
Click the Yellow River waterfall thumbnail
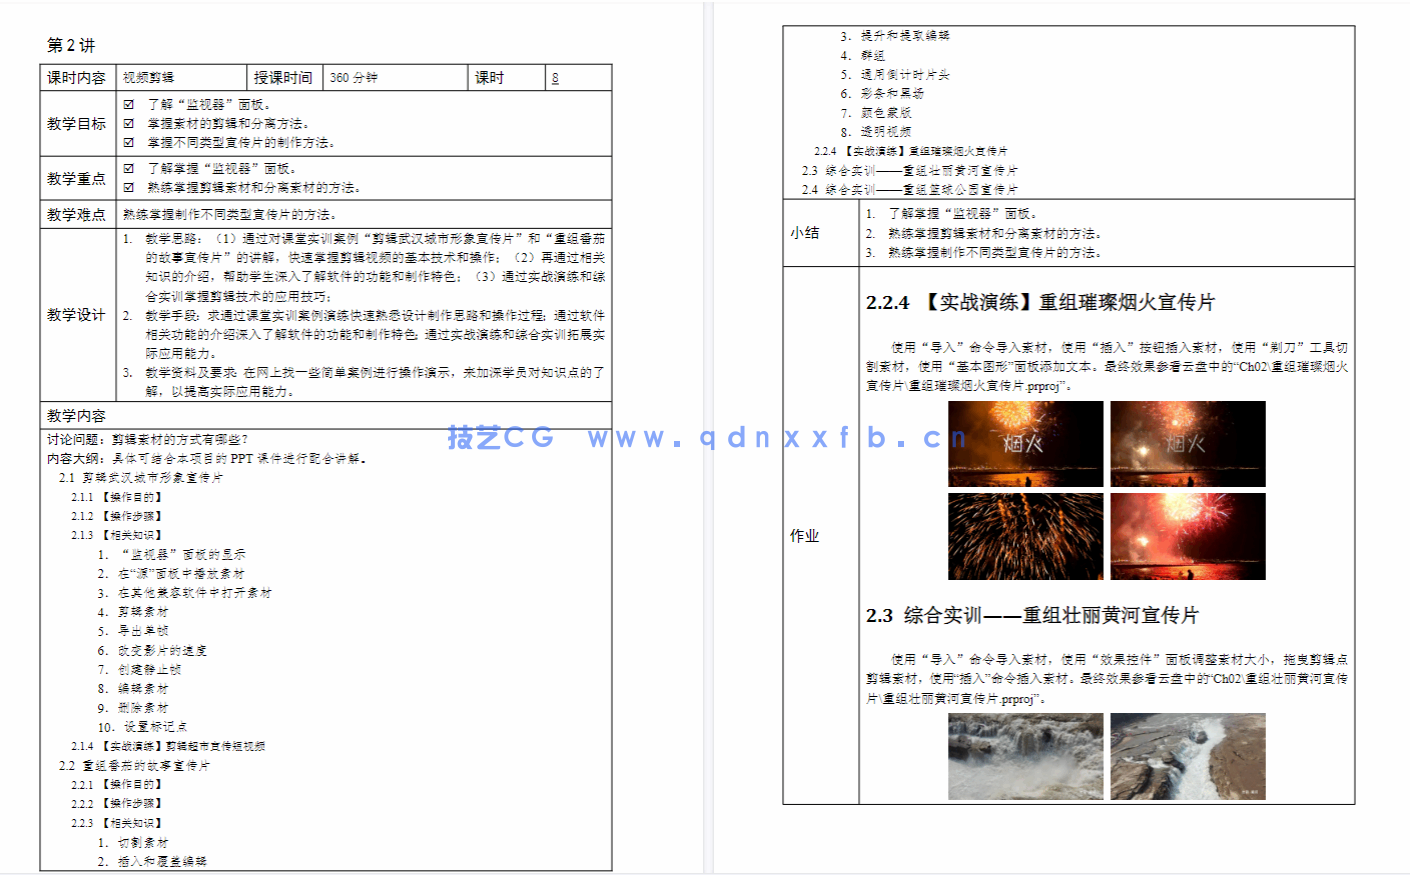pos(1025,757)
